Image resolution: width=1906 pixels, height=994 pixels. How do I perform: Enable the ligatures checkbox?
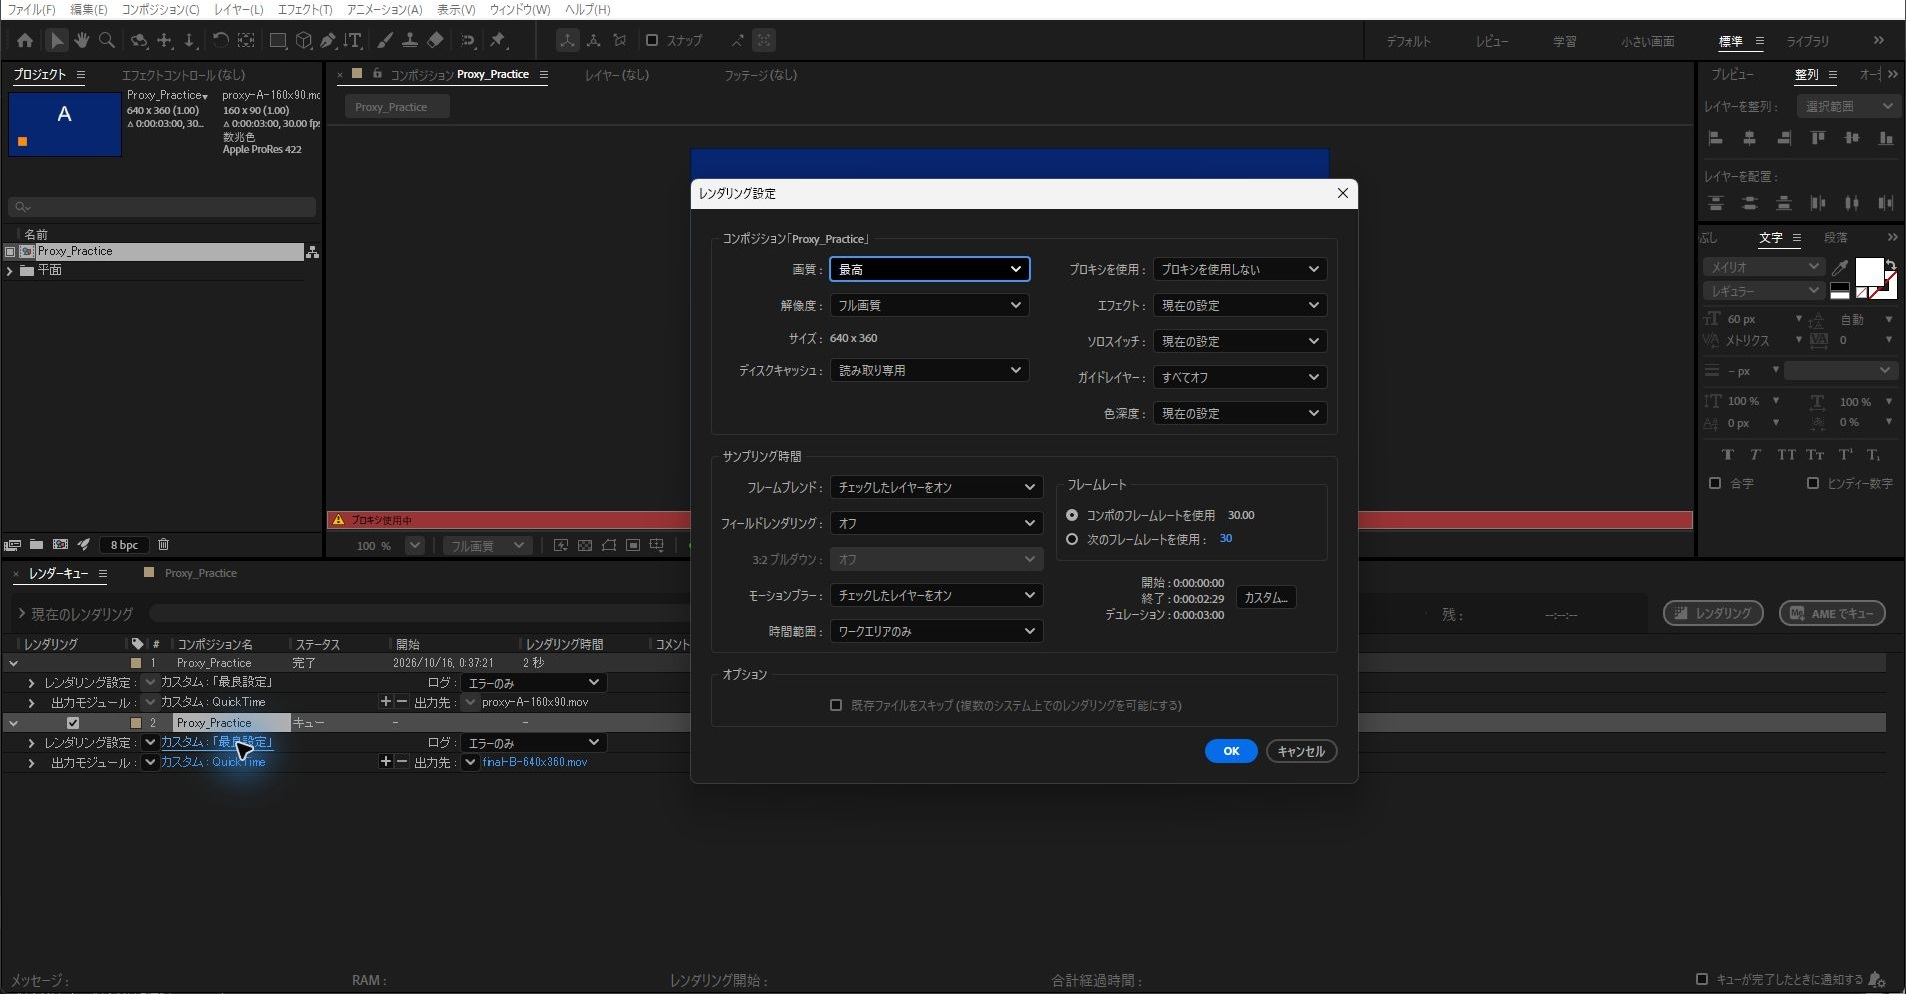point(1715,483)
